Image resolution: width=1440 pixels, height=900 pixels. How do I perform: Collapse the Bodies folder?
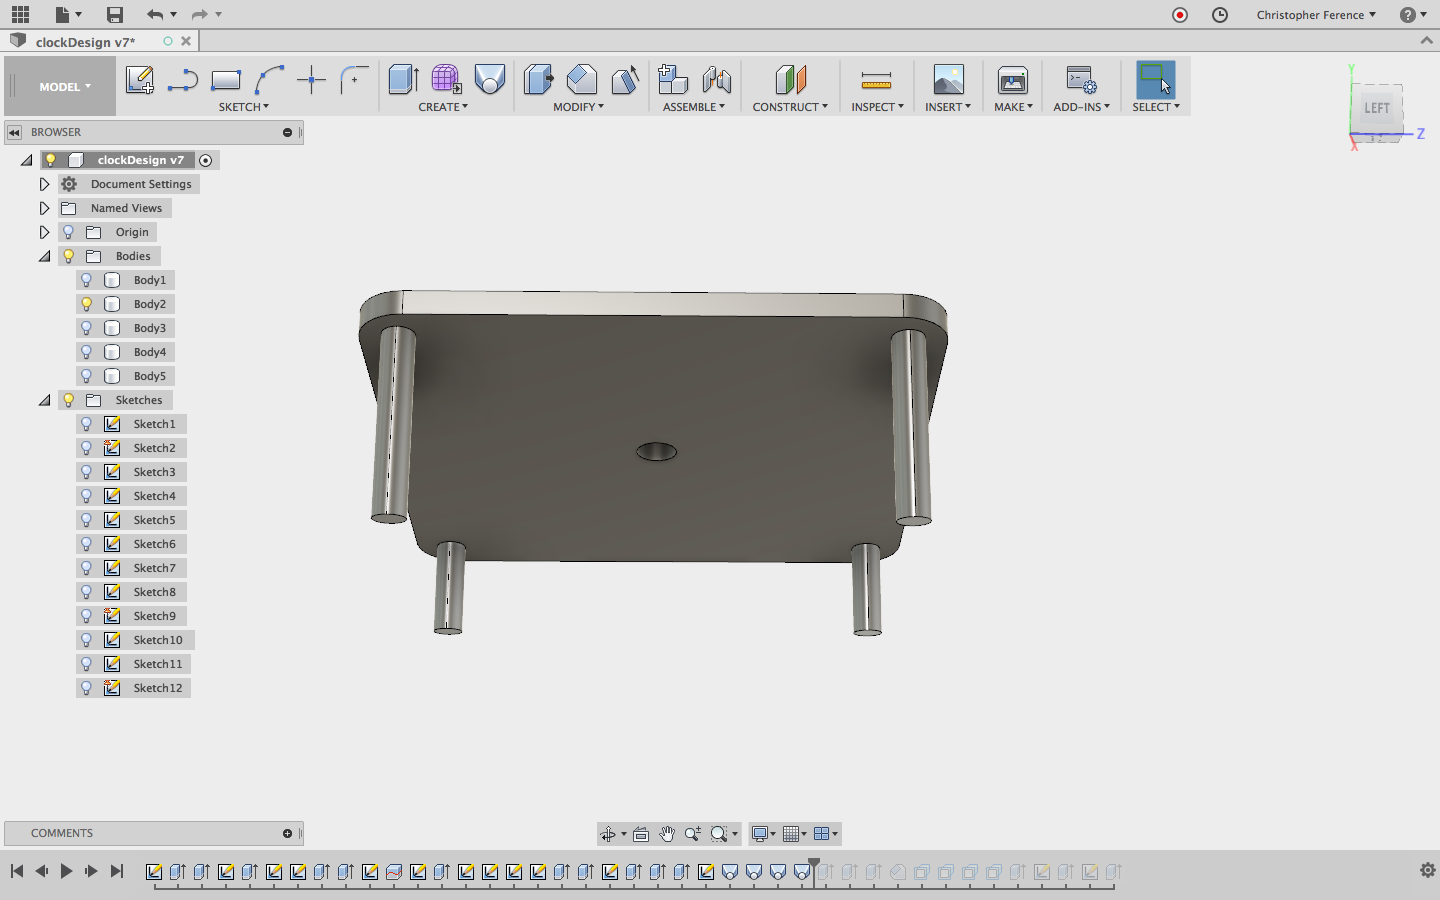coord(44,256)
